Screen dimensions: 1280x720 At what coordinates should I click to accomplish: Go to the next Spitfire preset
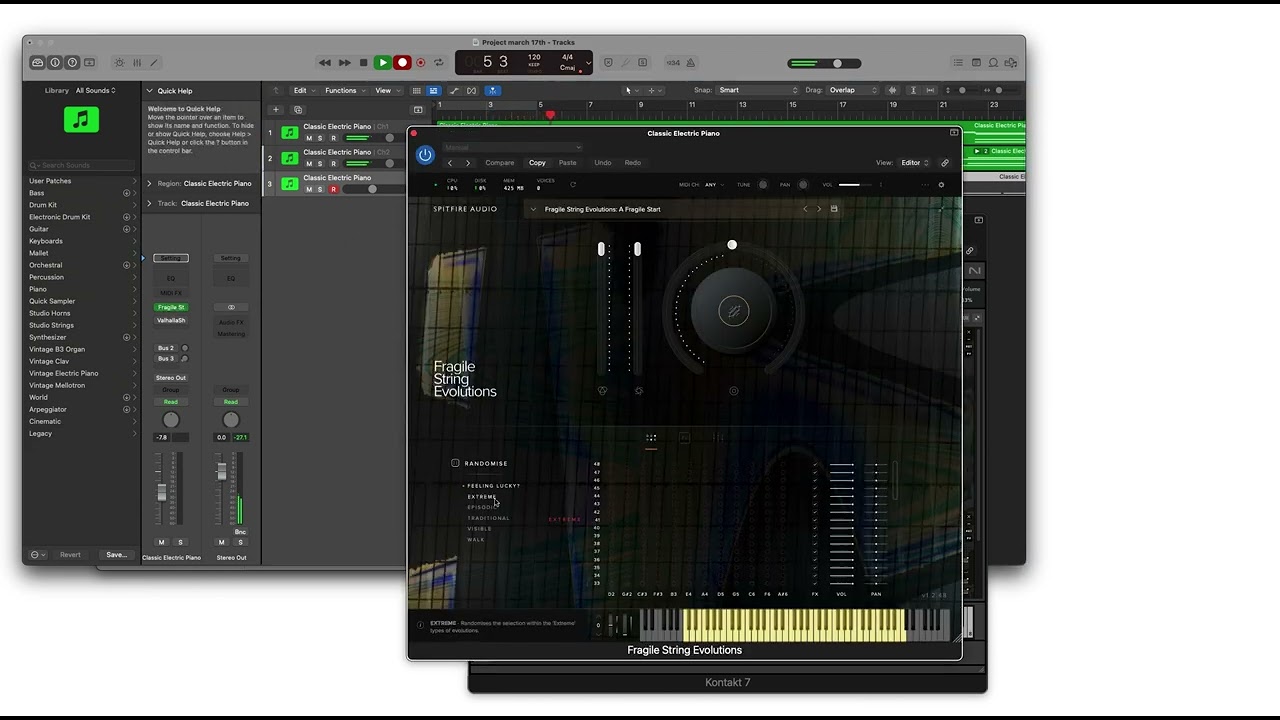pos(819,209)
